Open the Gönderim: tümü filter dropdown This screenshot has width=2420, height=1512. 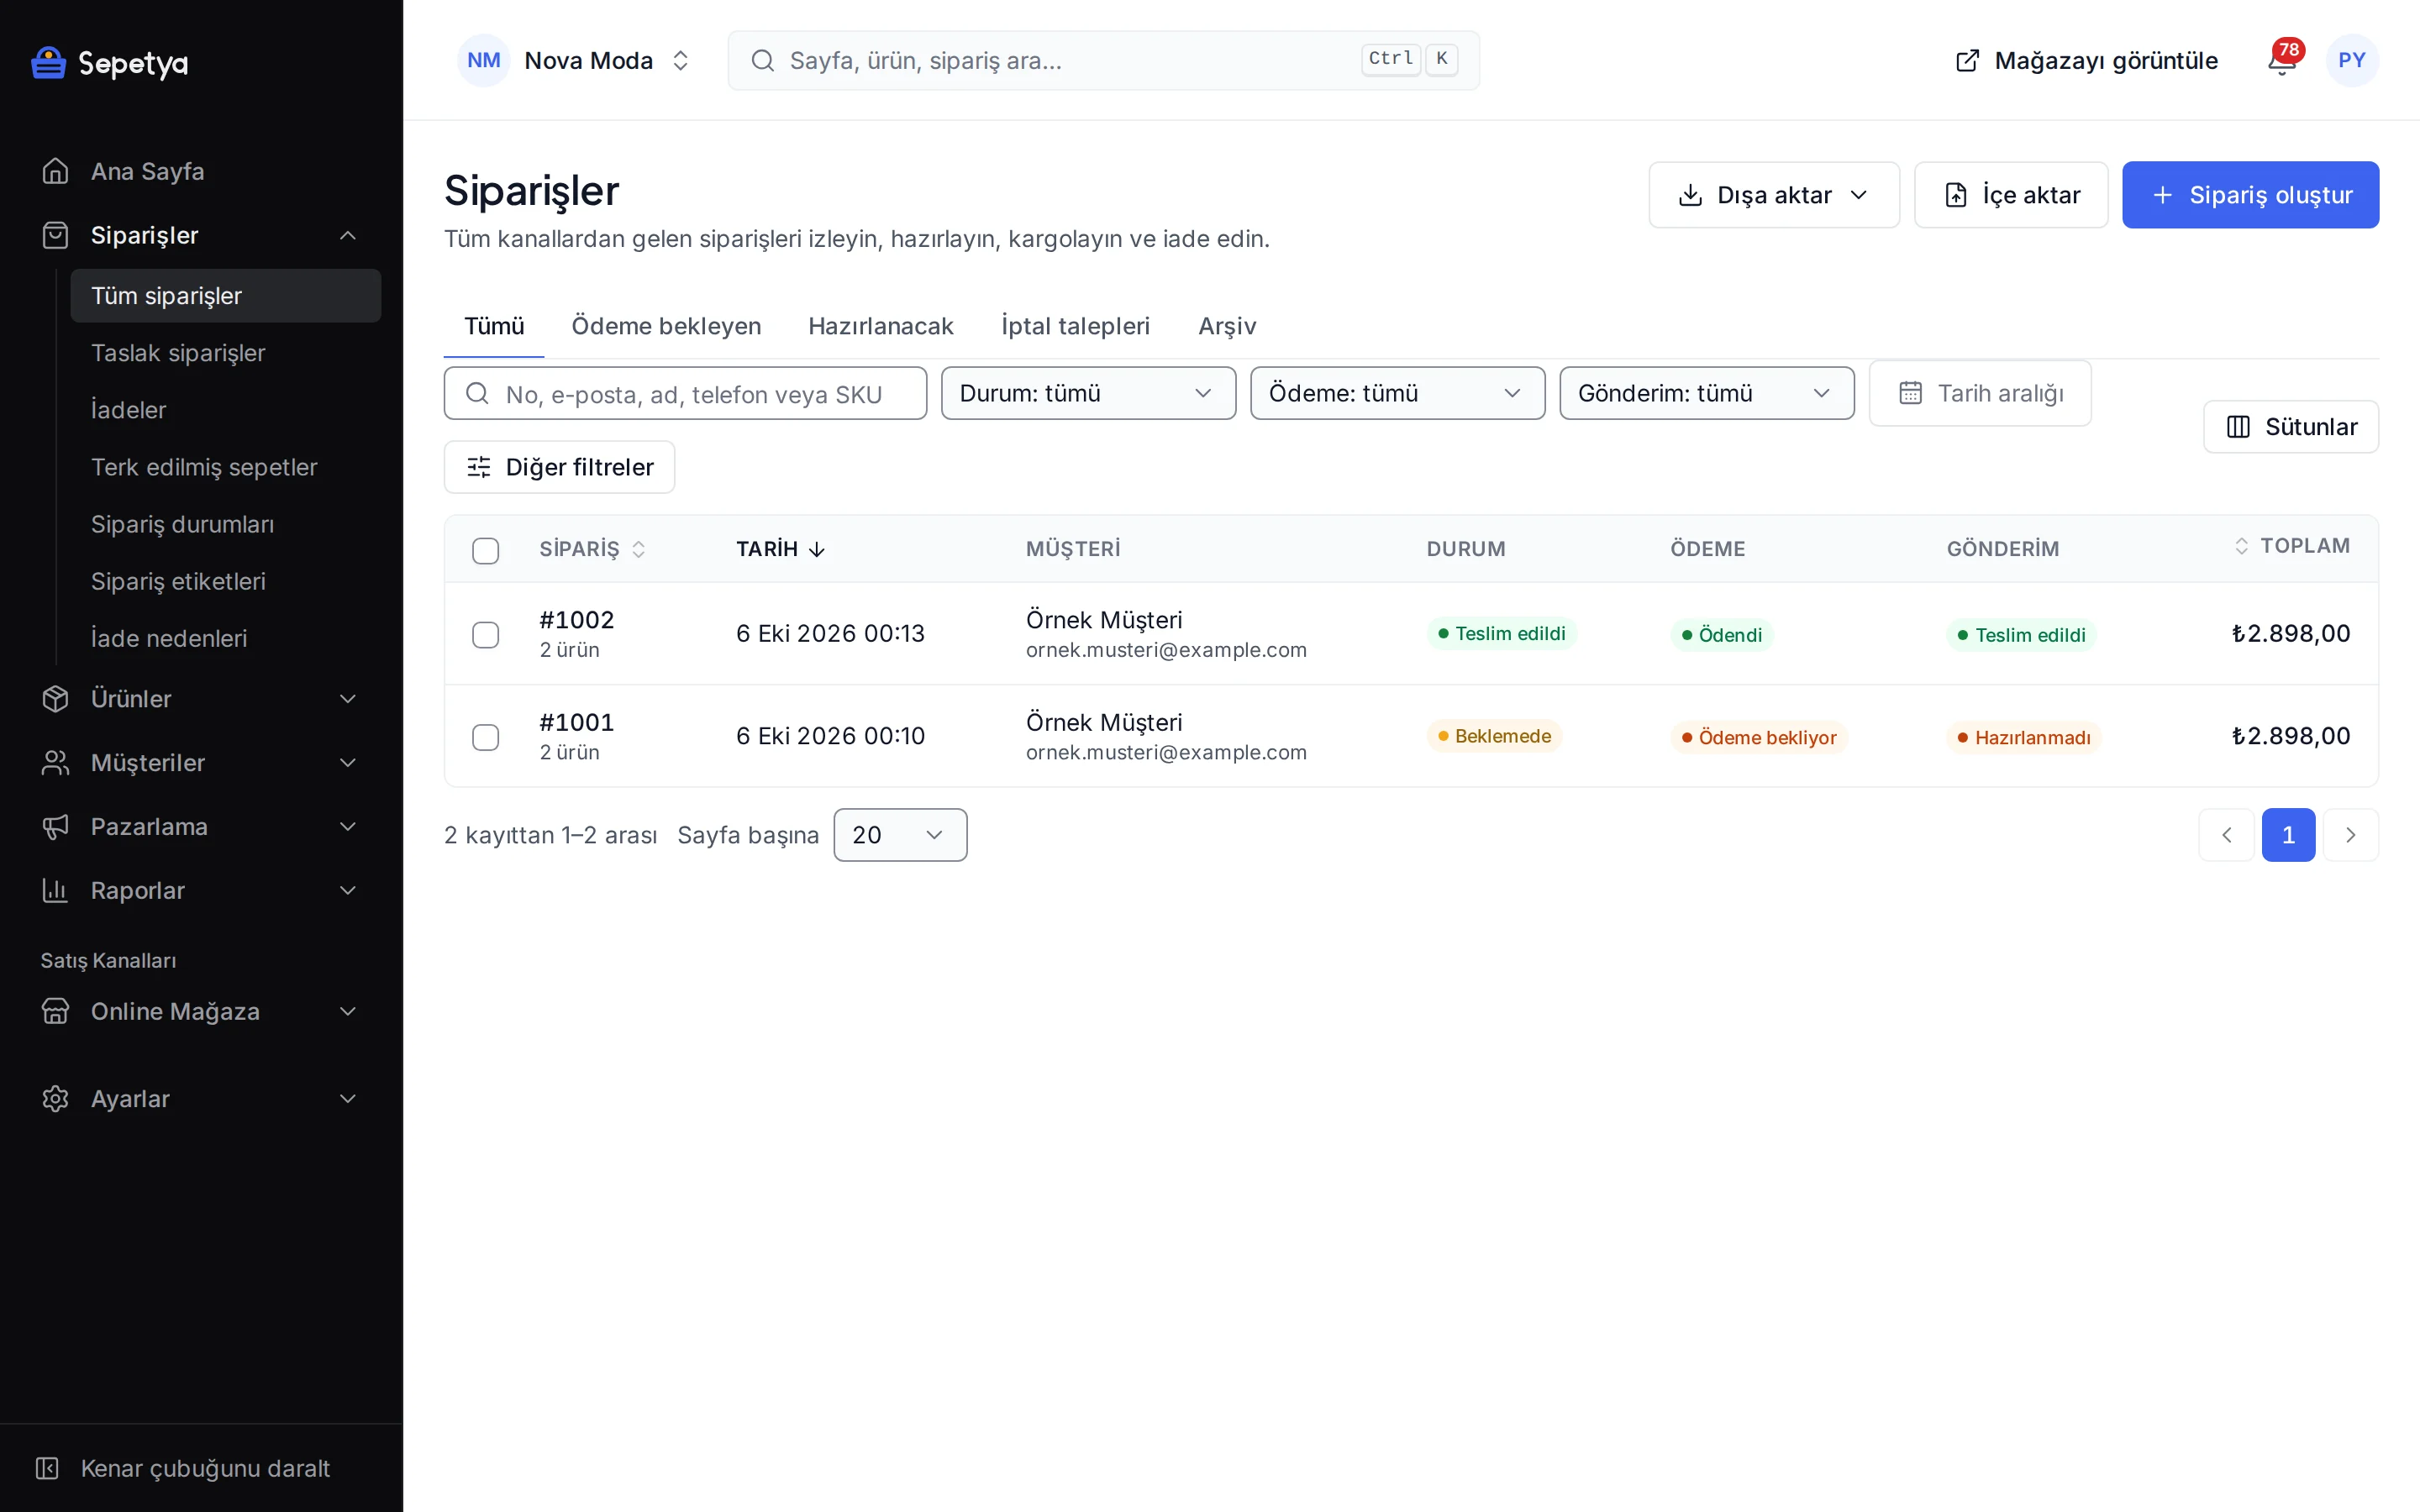coord(1706,393)
